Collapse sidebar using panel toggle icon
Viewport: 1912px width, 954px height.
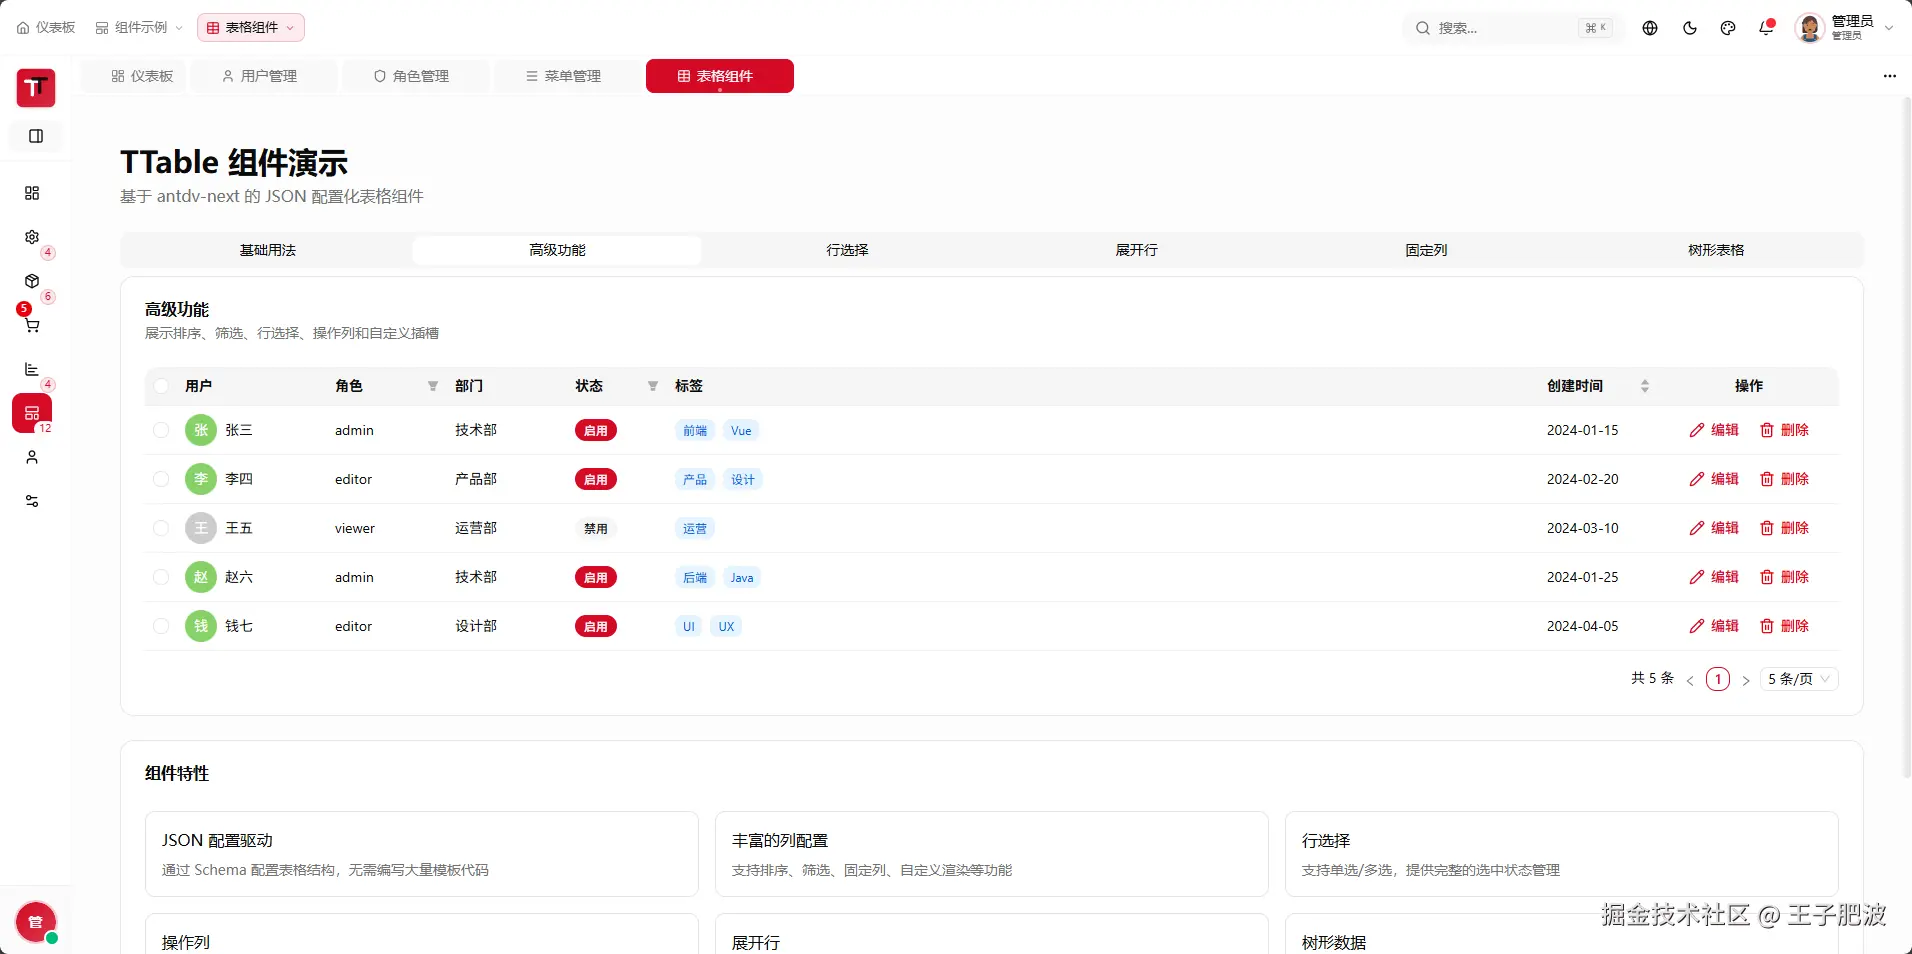tap(36, 136)
